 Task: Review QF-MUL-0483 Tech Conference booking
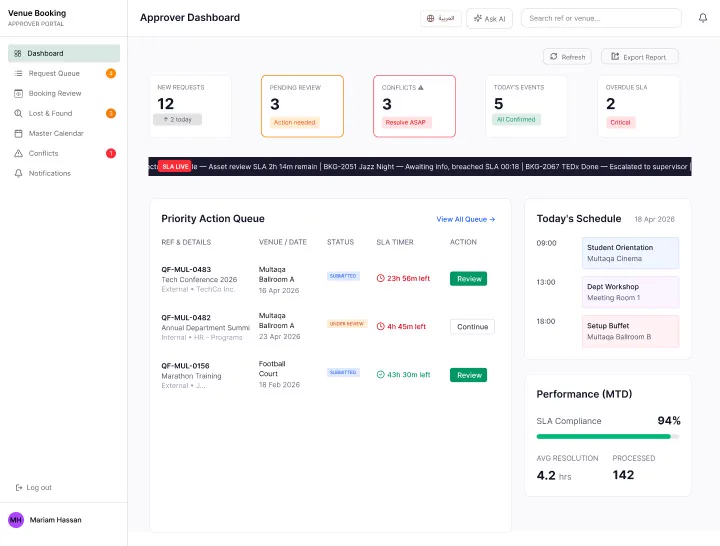point(468,279)
